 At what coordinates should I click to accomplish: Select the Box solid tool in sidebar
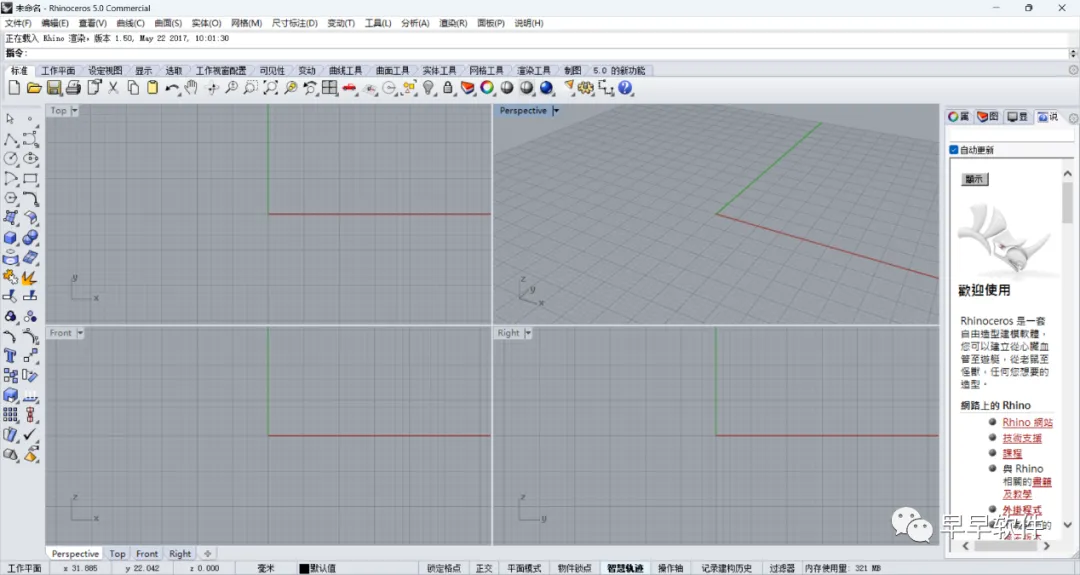(10, 238)
